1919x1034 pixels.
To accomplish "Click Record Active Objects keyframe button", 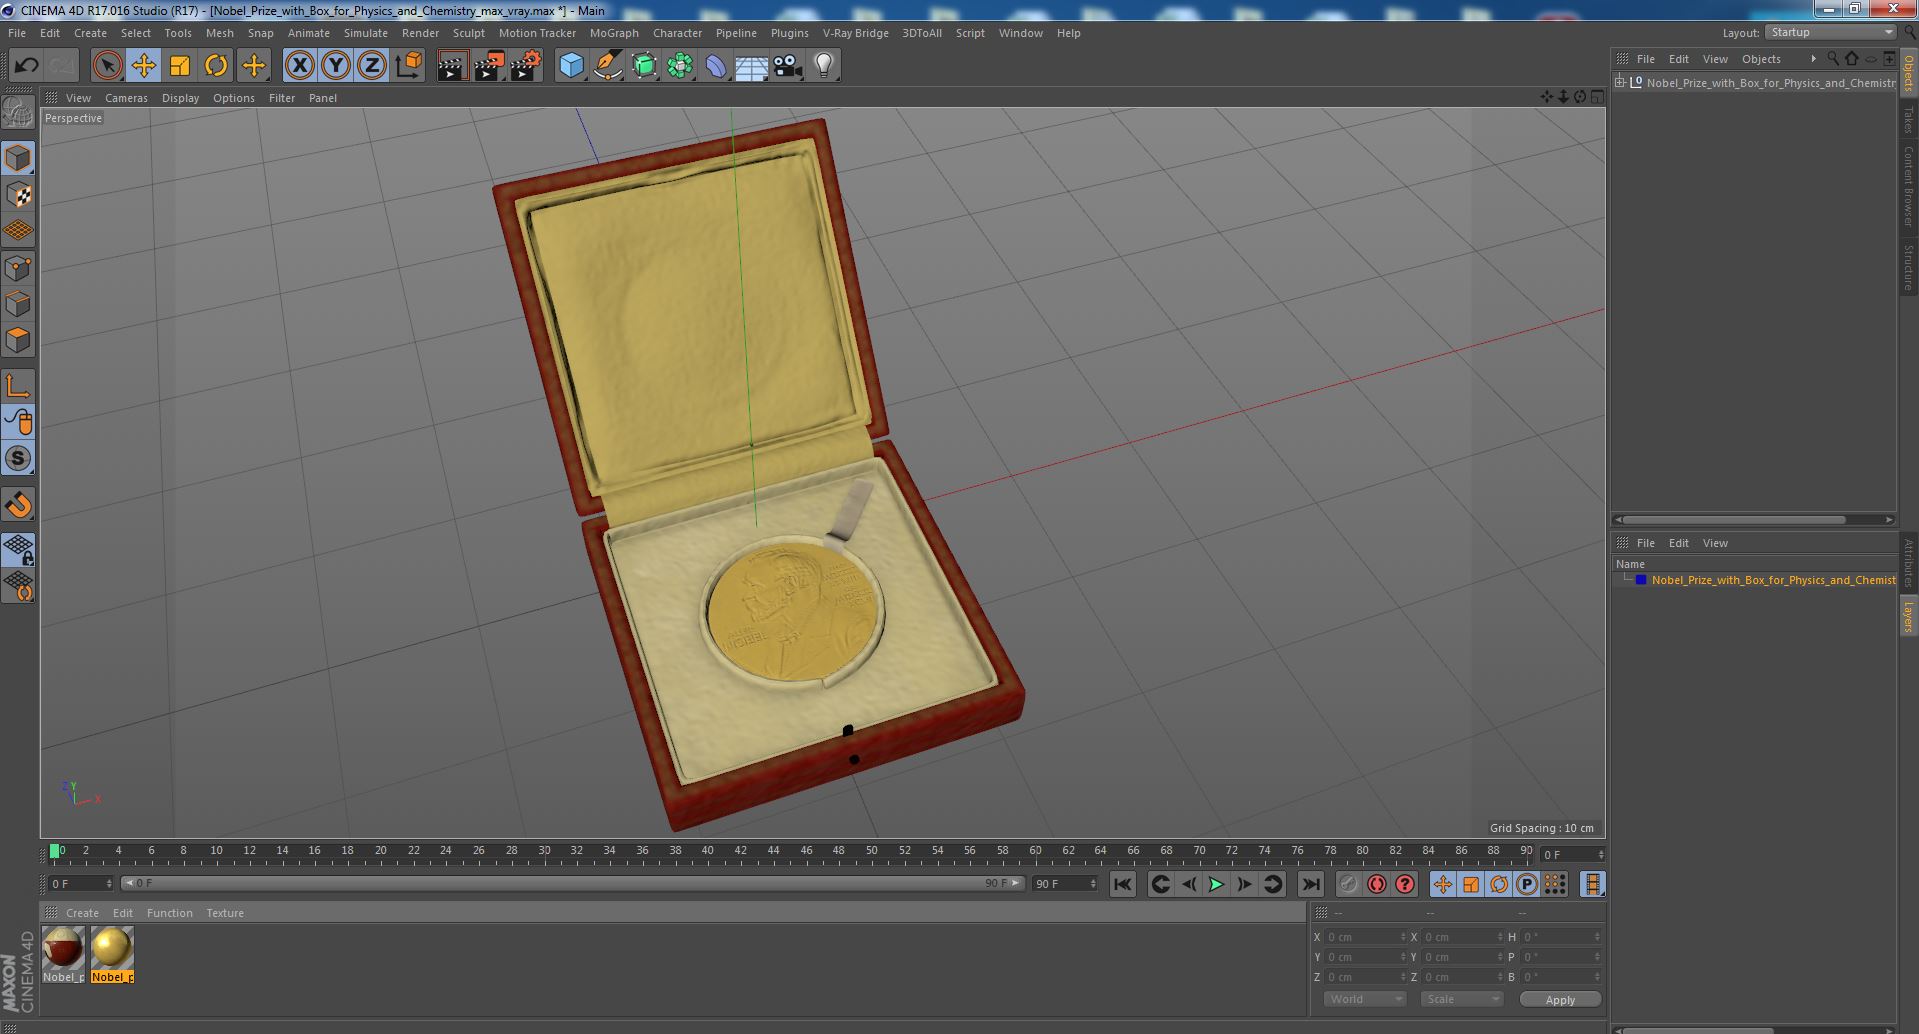I will [x=1349, y=884].
